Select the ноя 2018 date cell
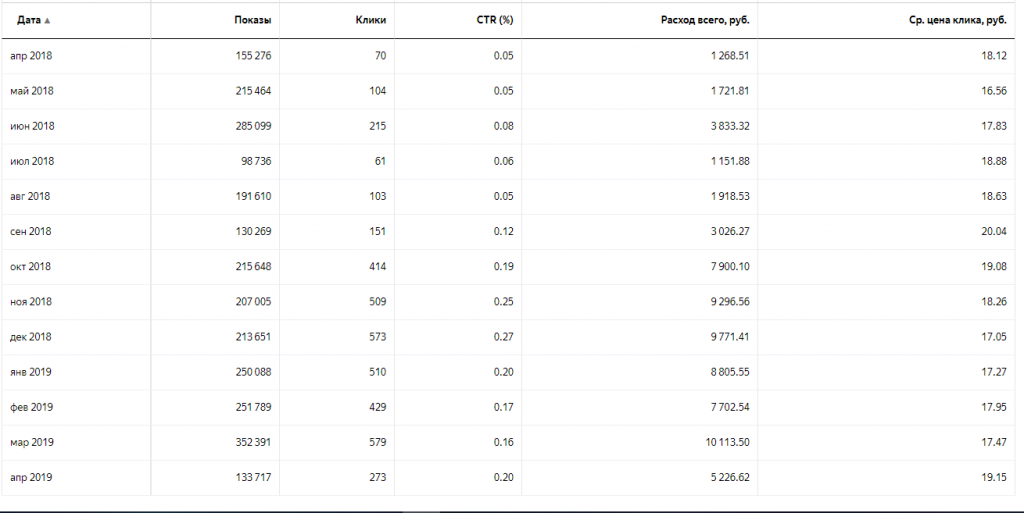Image resolution: width=1024 pixels, height=513 pixels. pos(30,301)
